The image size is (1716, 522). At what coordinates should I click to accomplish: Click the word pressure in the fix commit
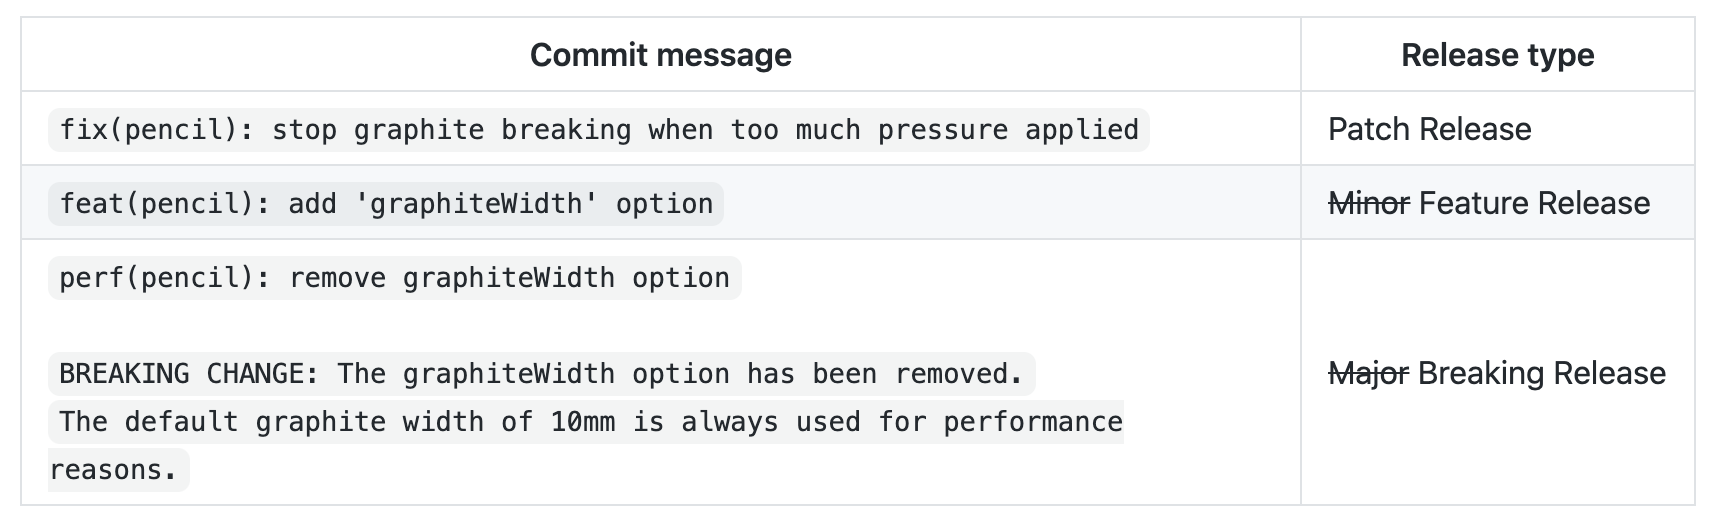[x=943, y=130]
